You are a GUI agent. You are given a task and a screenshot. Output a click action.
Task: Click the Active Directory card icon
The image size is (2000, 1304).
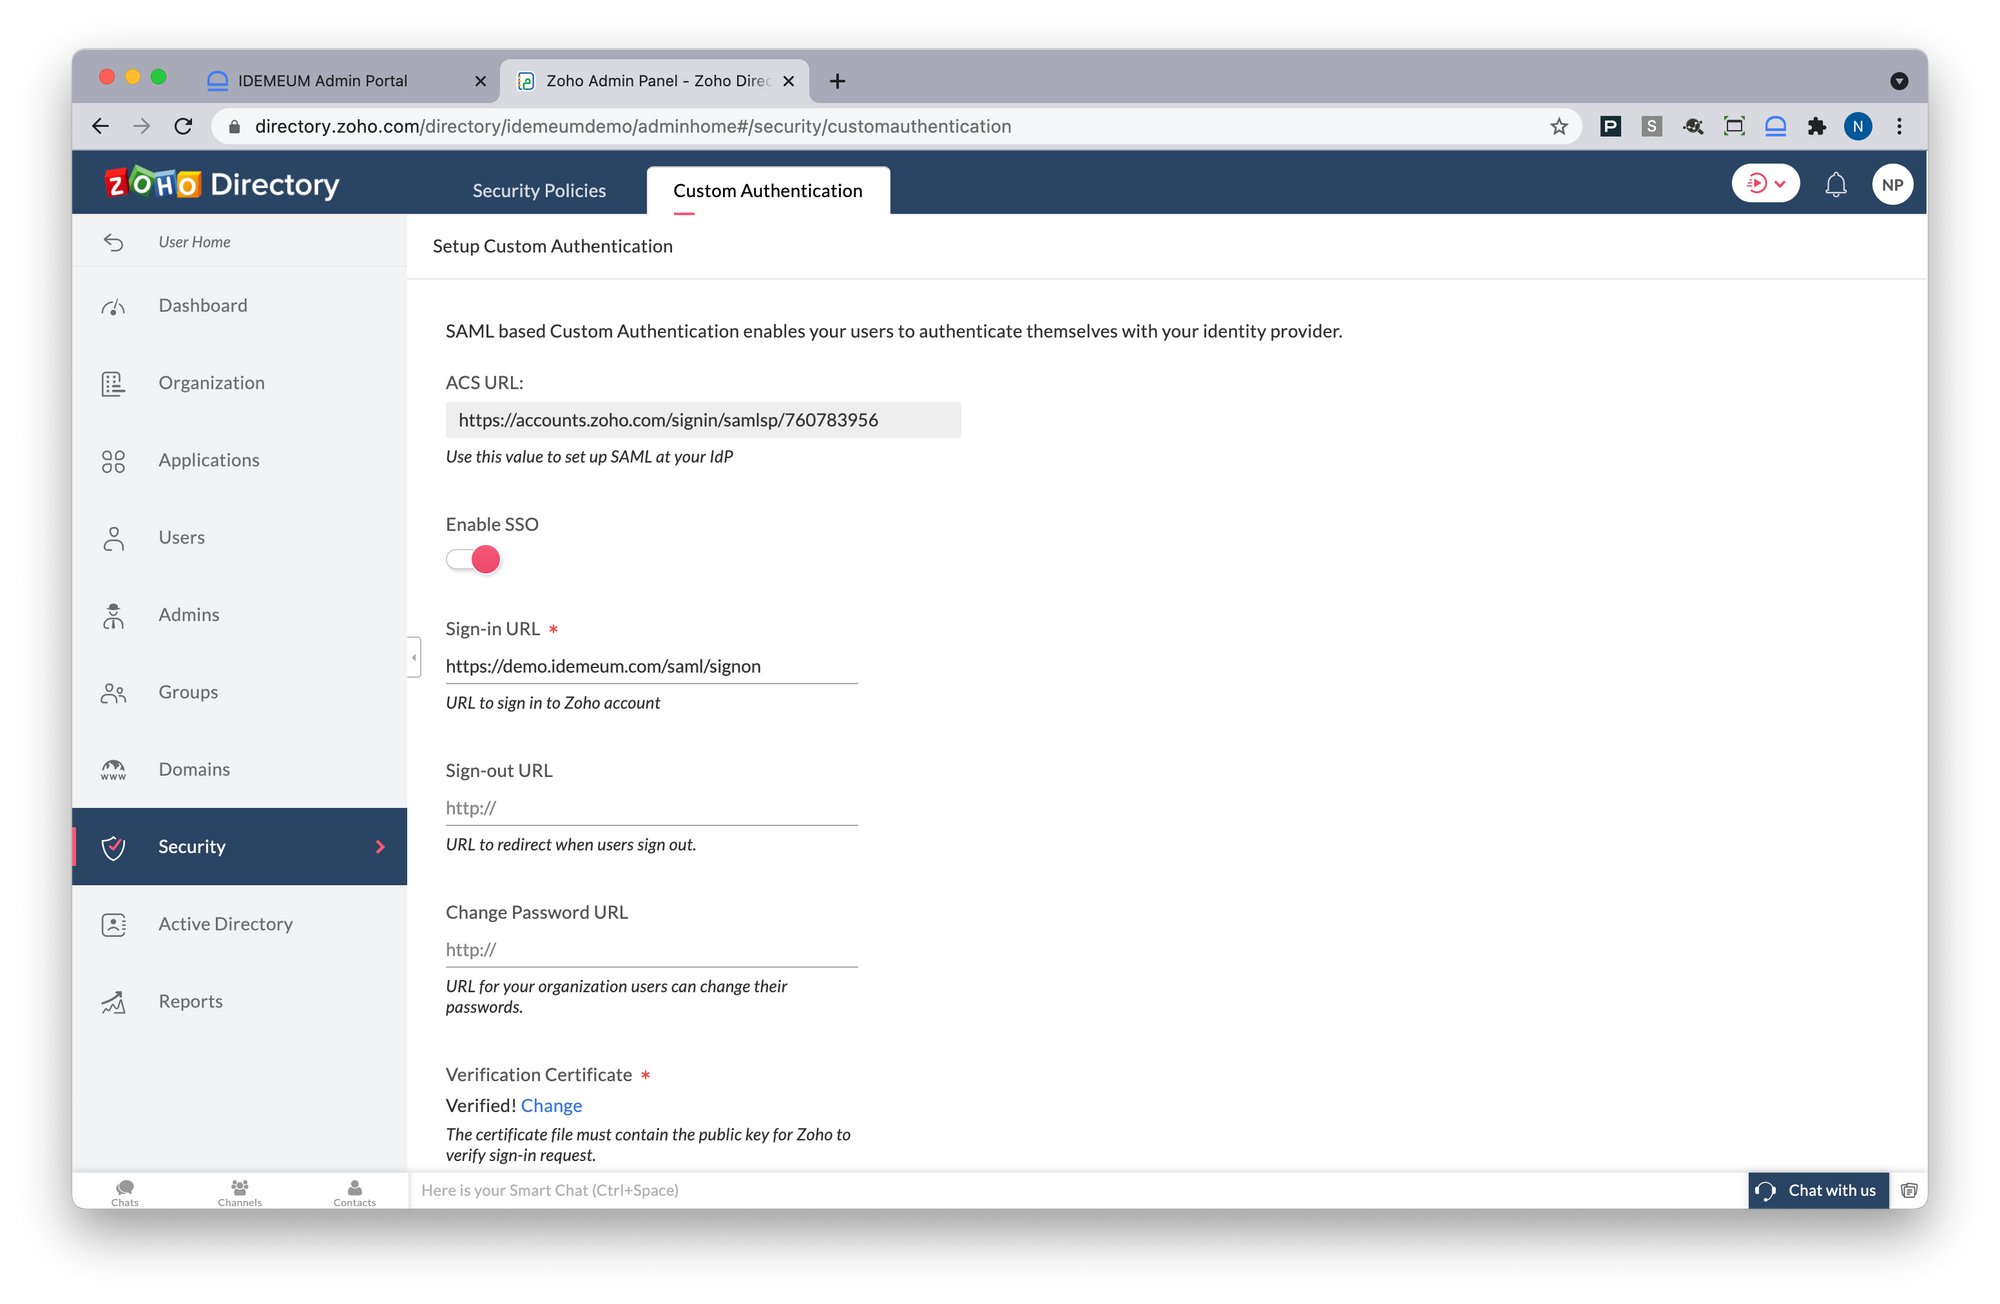pyautogui.click(x=113, y=925)
